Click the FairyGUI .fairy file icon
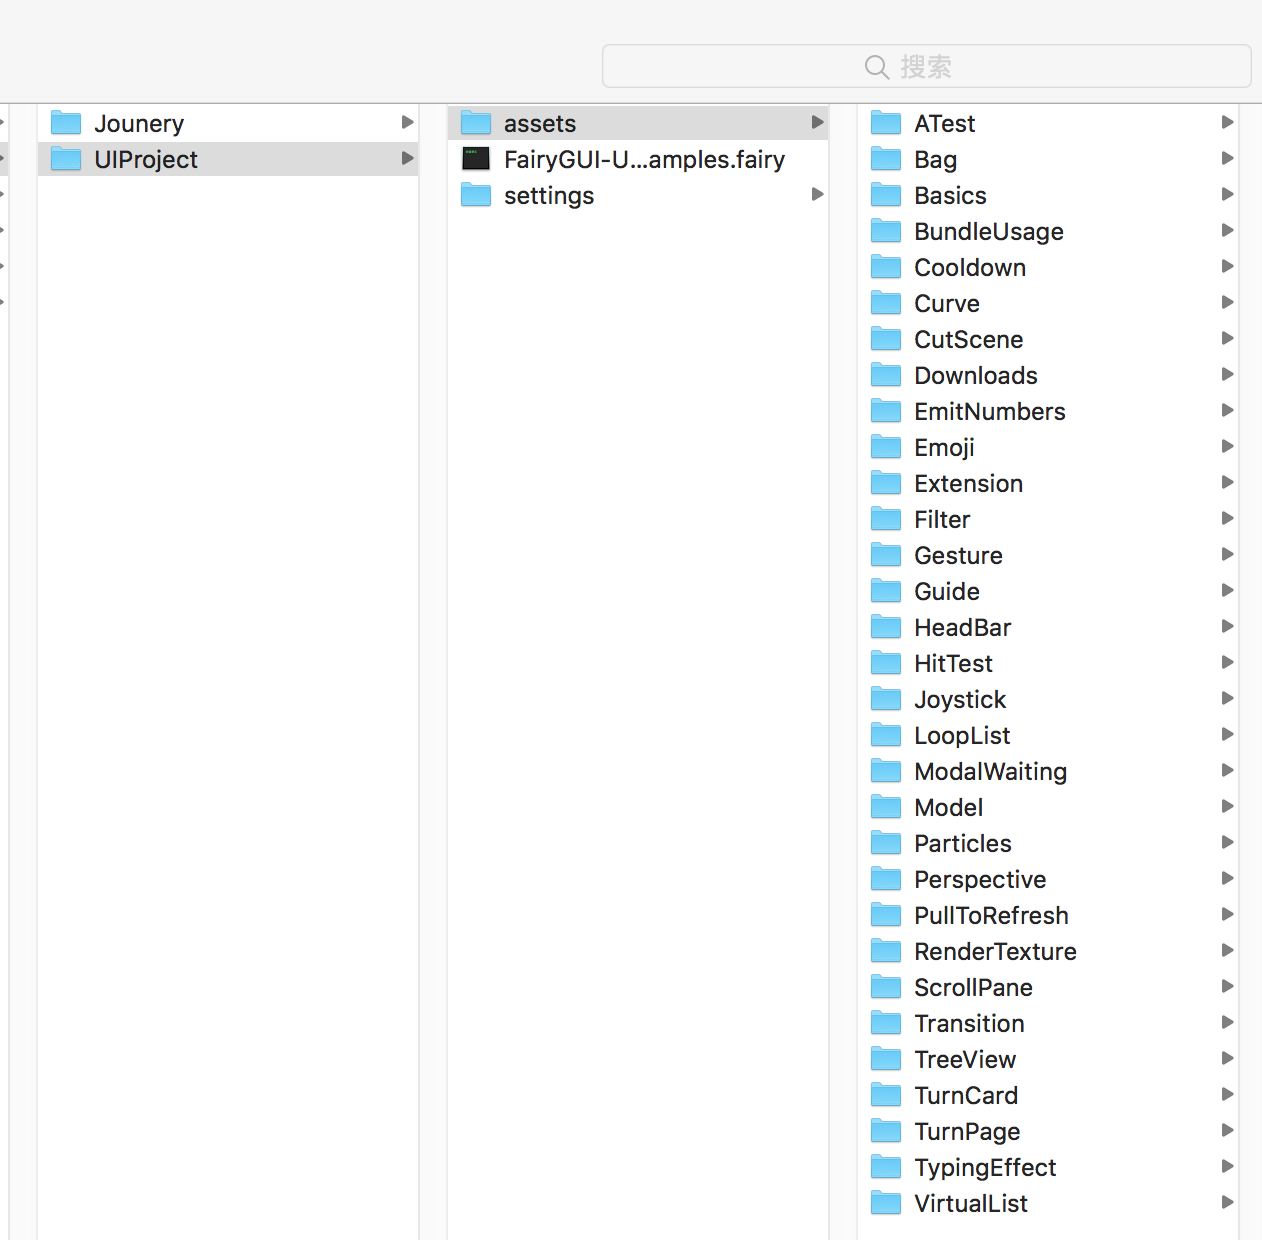 click(x=476, y=159)
